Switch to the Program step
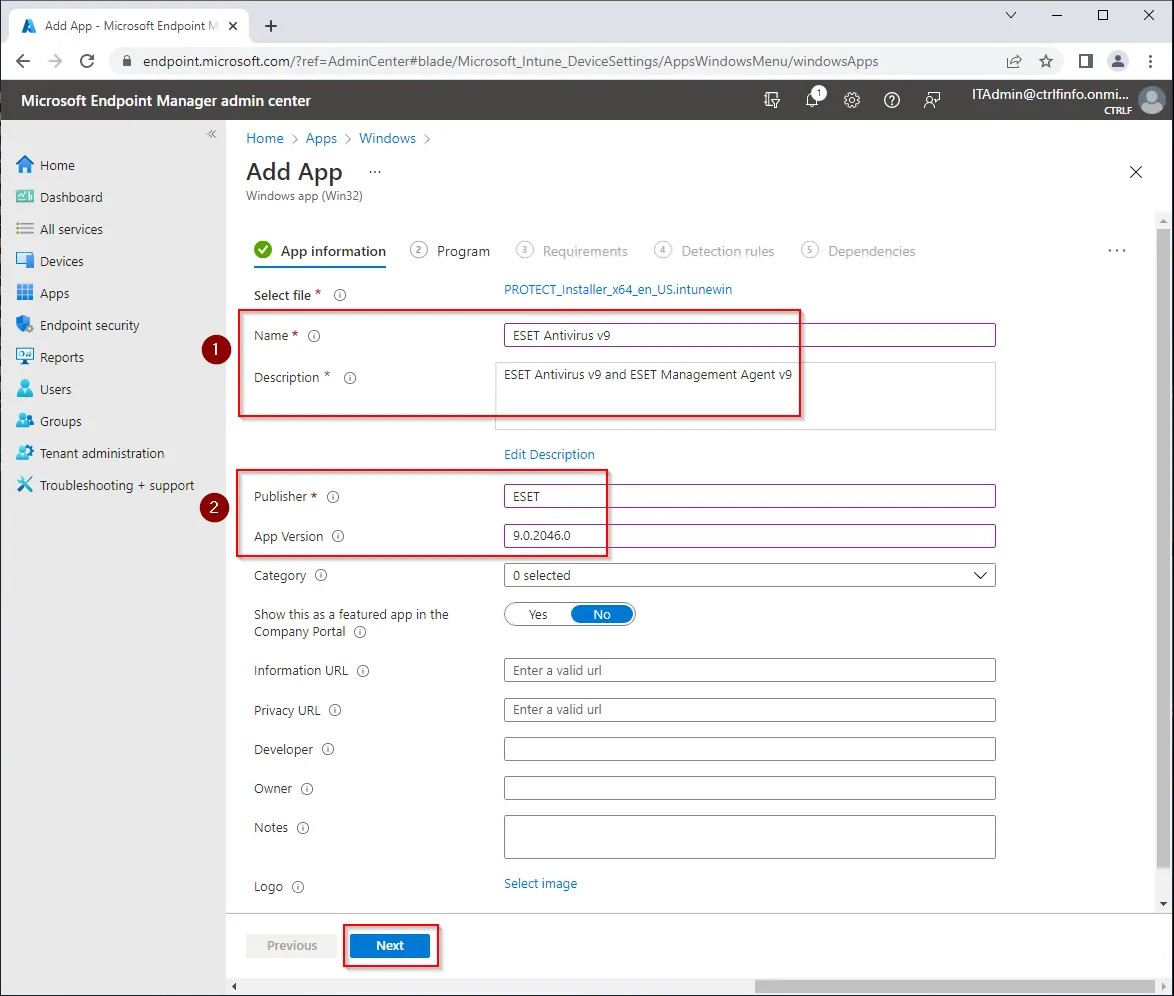 coord(450,251)
